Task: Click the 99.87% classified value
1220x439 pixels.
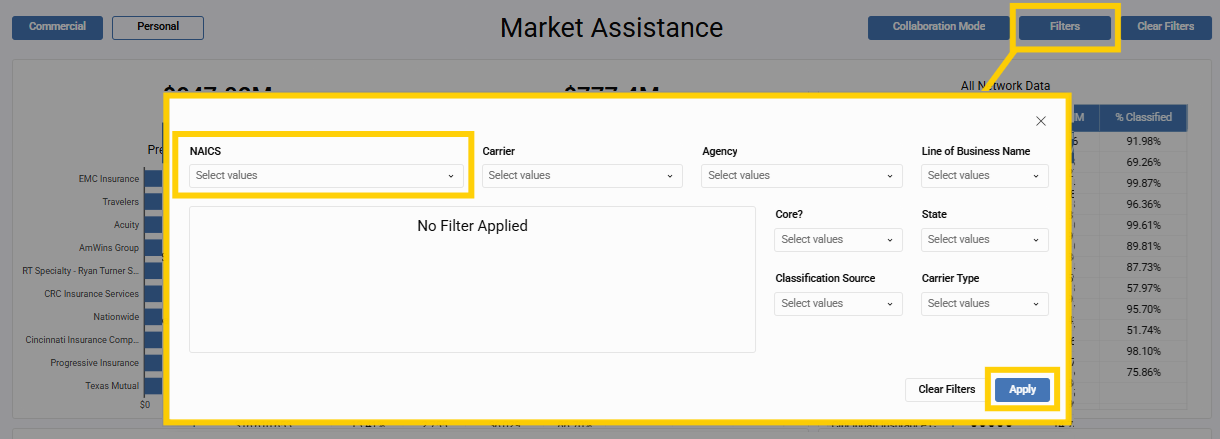Action: (1143, 183)
